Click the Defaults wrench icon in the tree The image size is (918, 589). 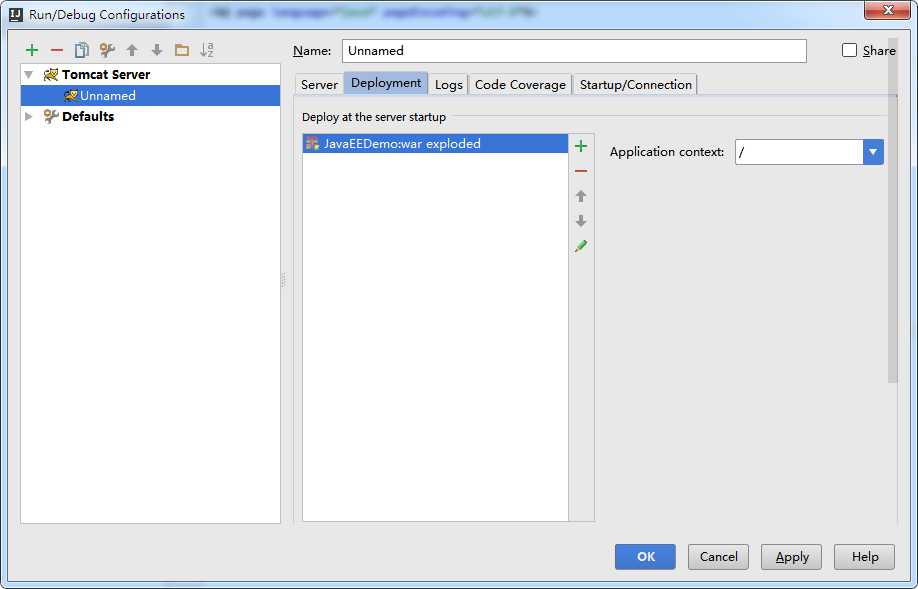pyautogui.click(x=51, y=116)
